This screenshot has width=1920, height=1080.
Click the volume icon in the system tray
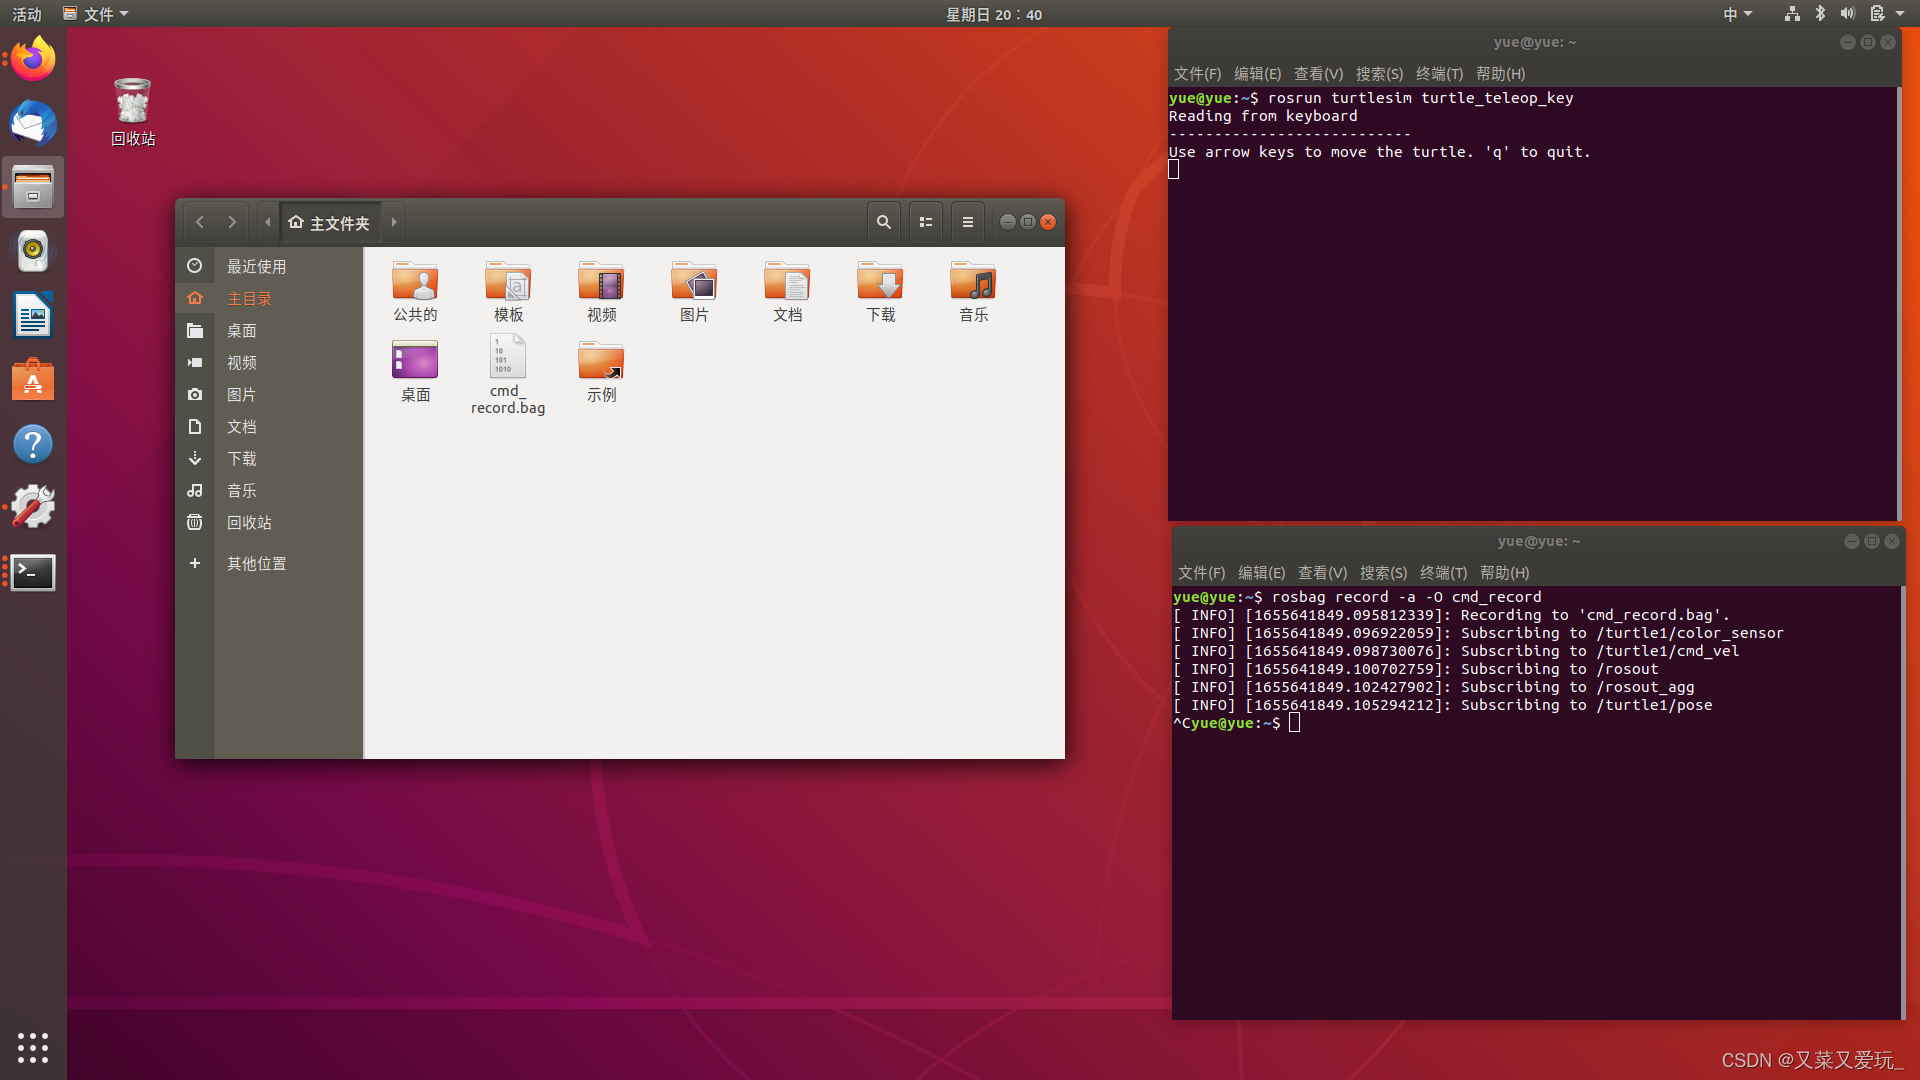[1847, 14]
